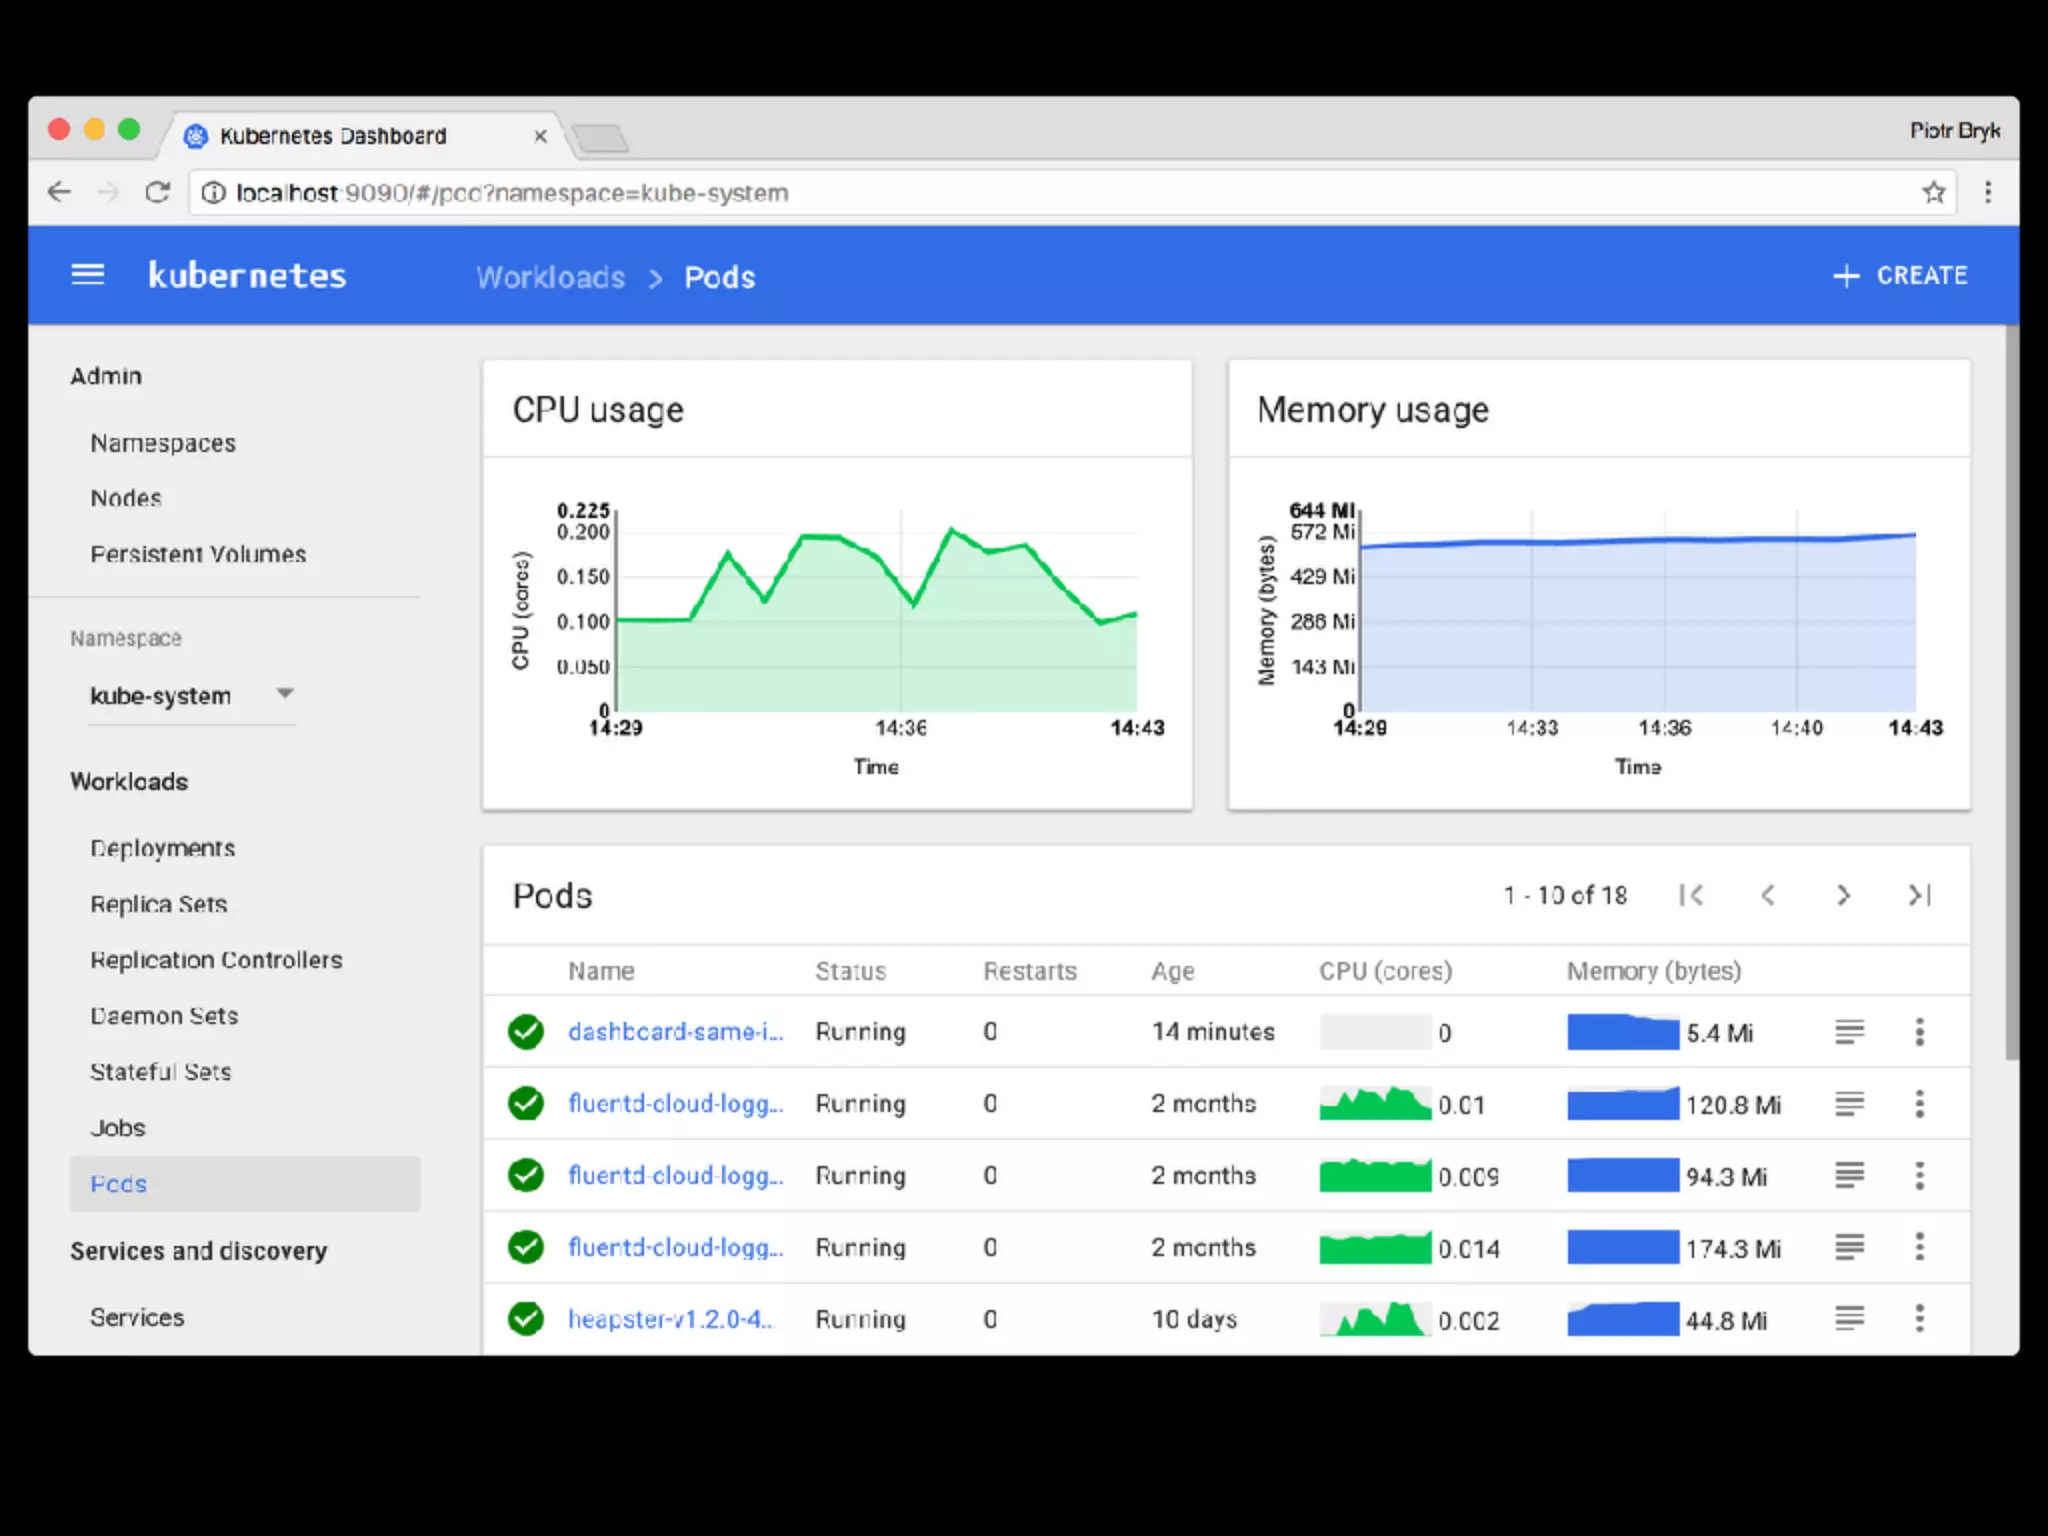Go to previous page of pods
The width and height of the screenshot is (2048, 1536).
tap(1767, 895)
